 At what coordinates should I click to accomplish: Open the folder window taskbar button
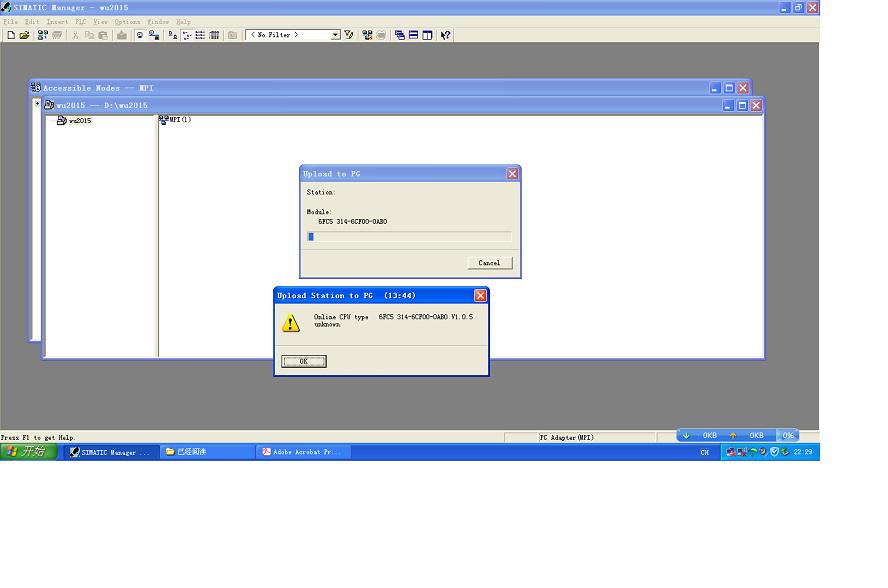207,452
